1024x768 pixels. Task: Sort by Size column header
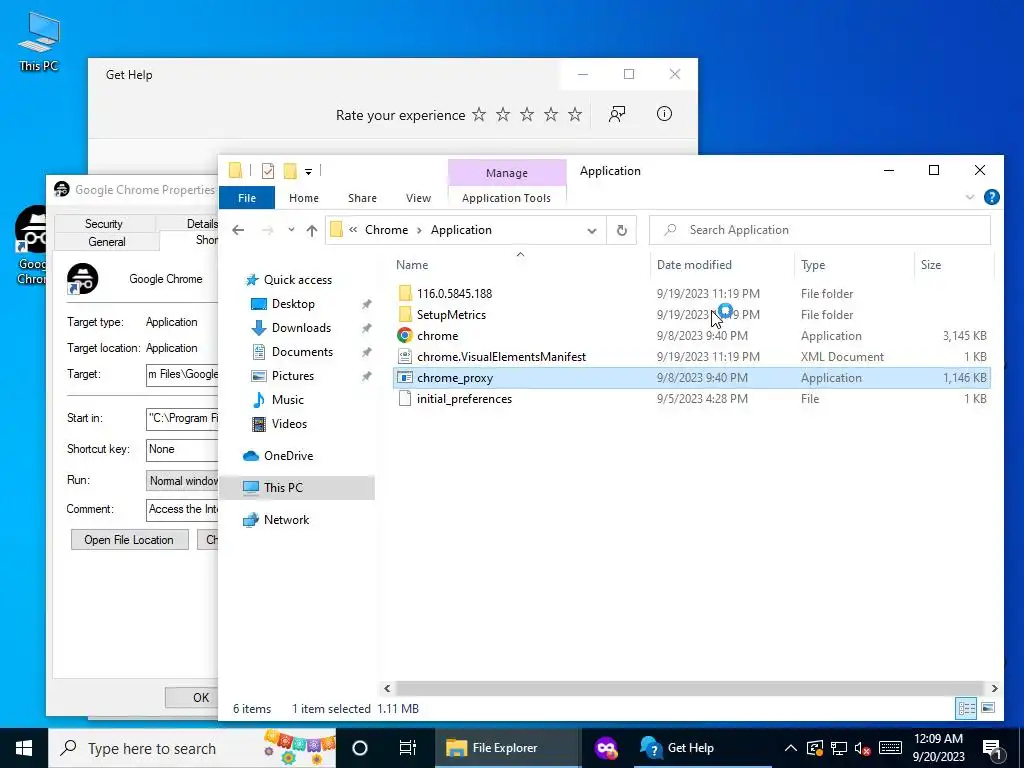click(x=931, y=264)
